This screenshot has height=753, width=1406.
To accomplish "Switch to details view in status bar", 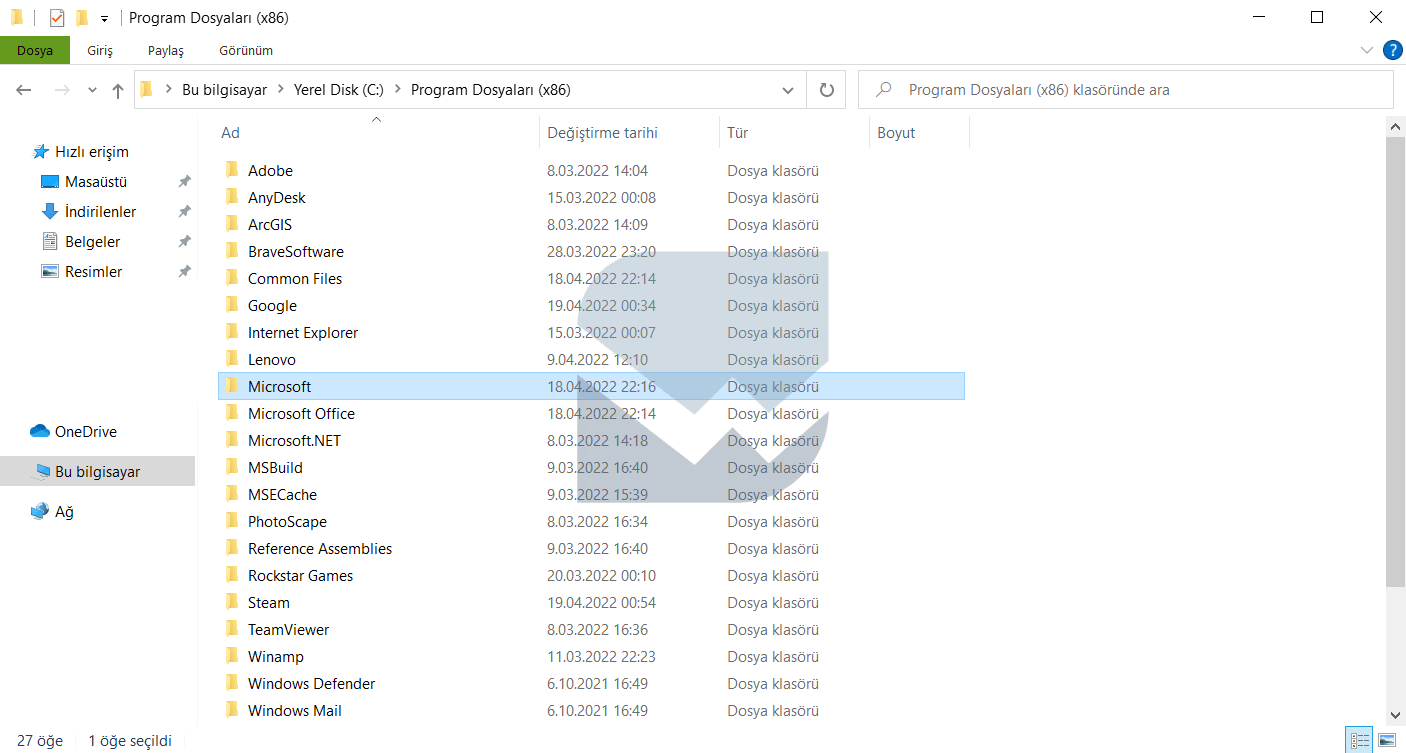I will 1360,741.
